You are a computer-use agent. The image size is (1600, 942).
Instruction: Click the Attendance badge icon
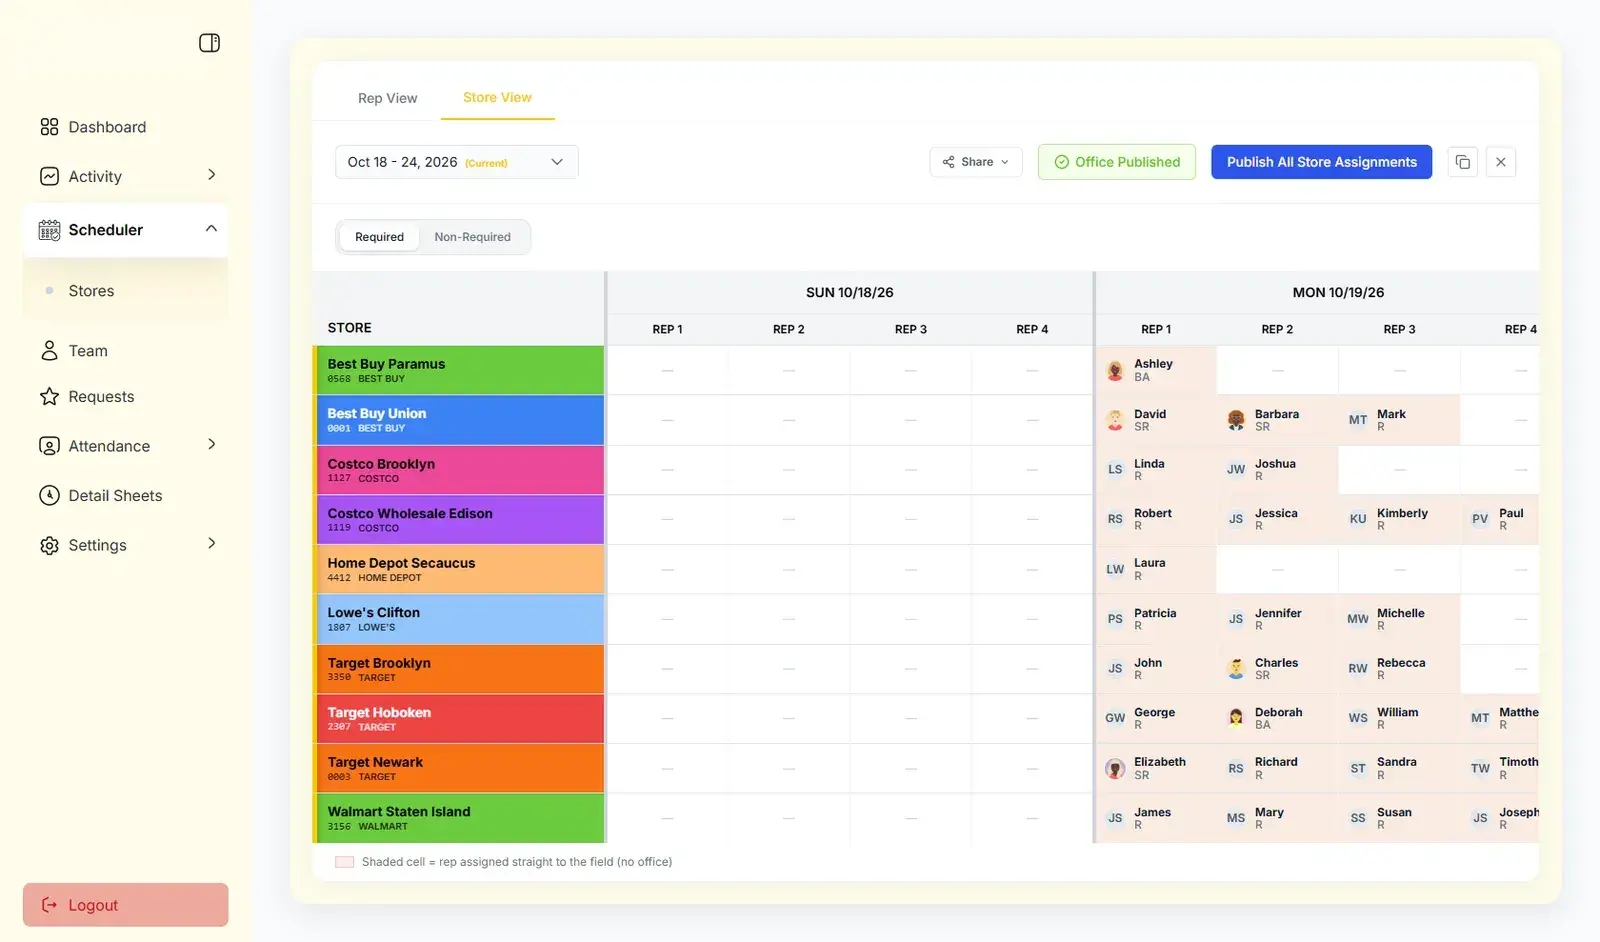point(49,446)
